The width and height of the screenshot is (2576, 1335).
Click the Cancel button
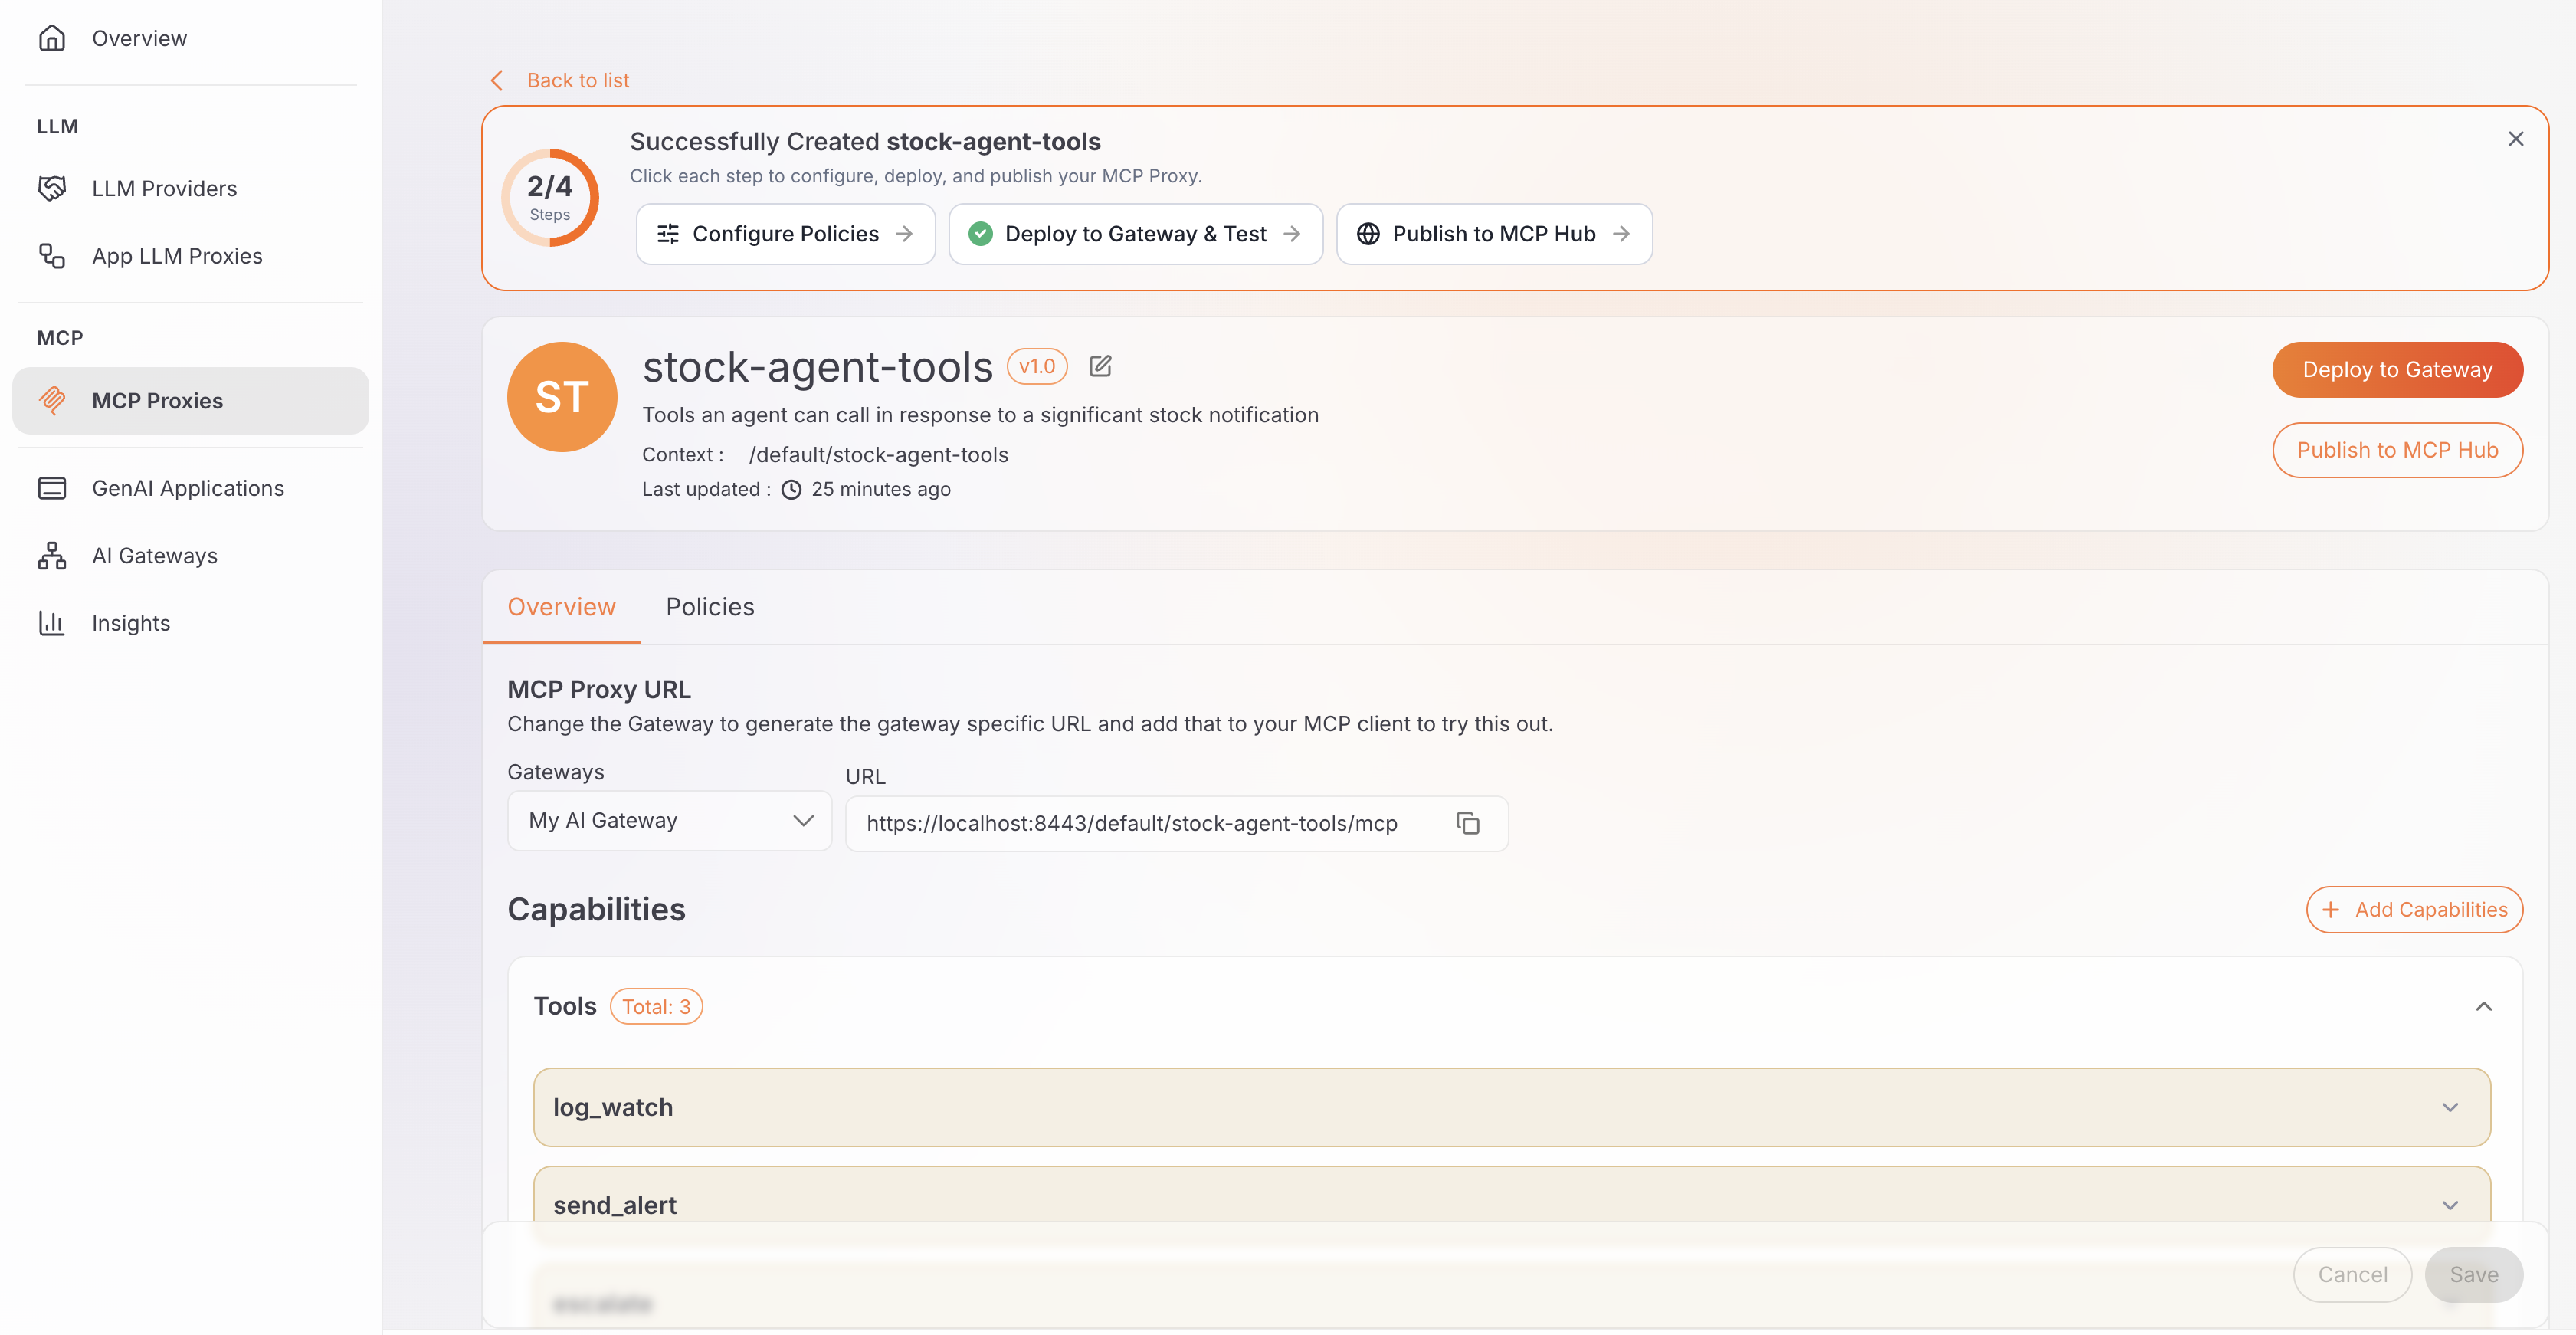coord(2352,1274)
